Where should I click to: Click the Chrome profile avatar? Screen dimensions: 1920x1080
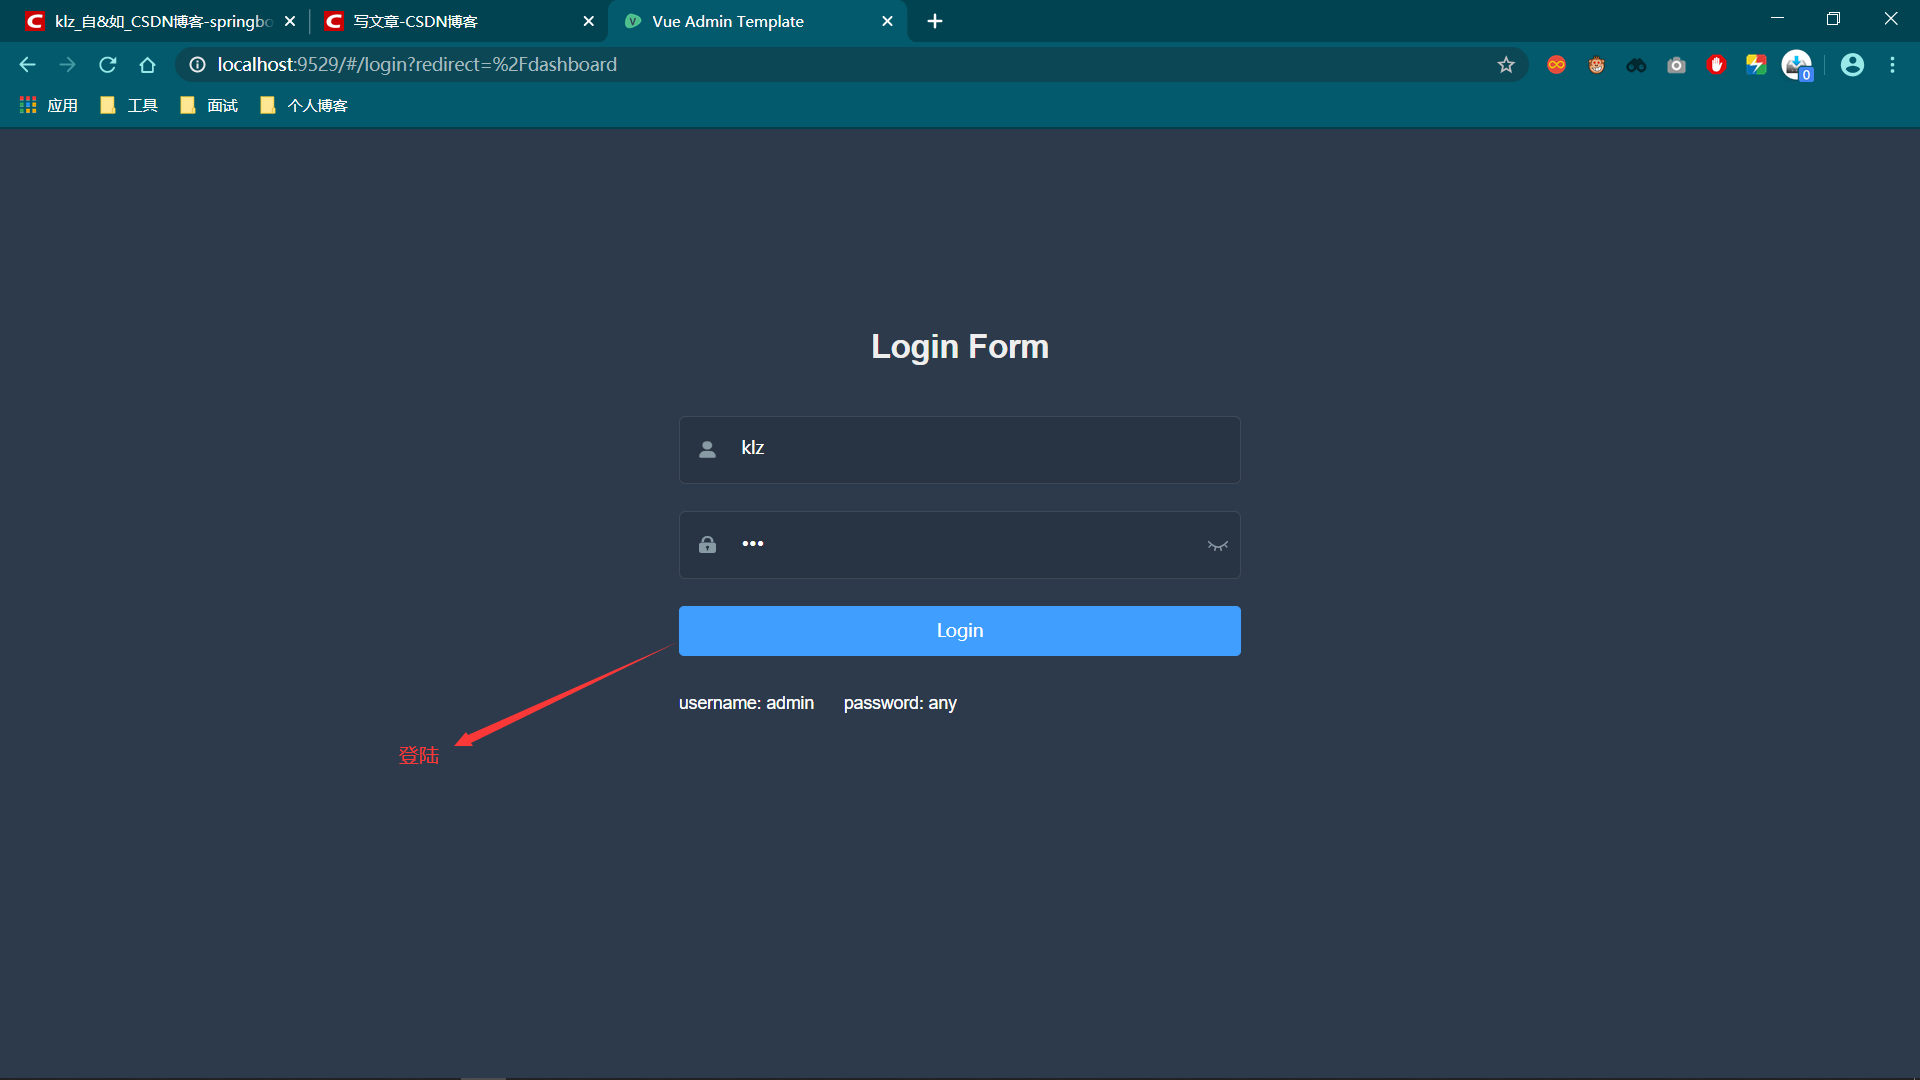click(x=1852, y=65)
